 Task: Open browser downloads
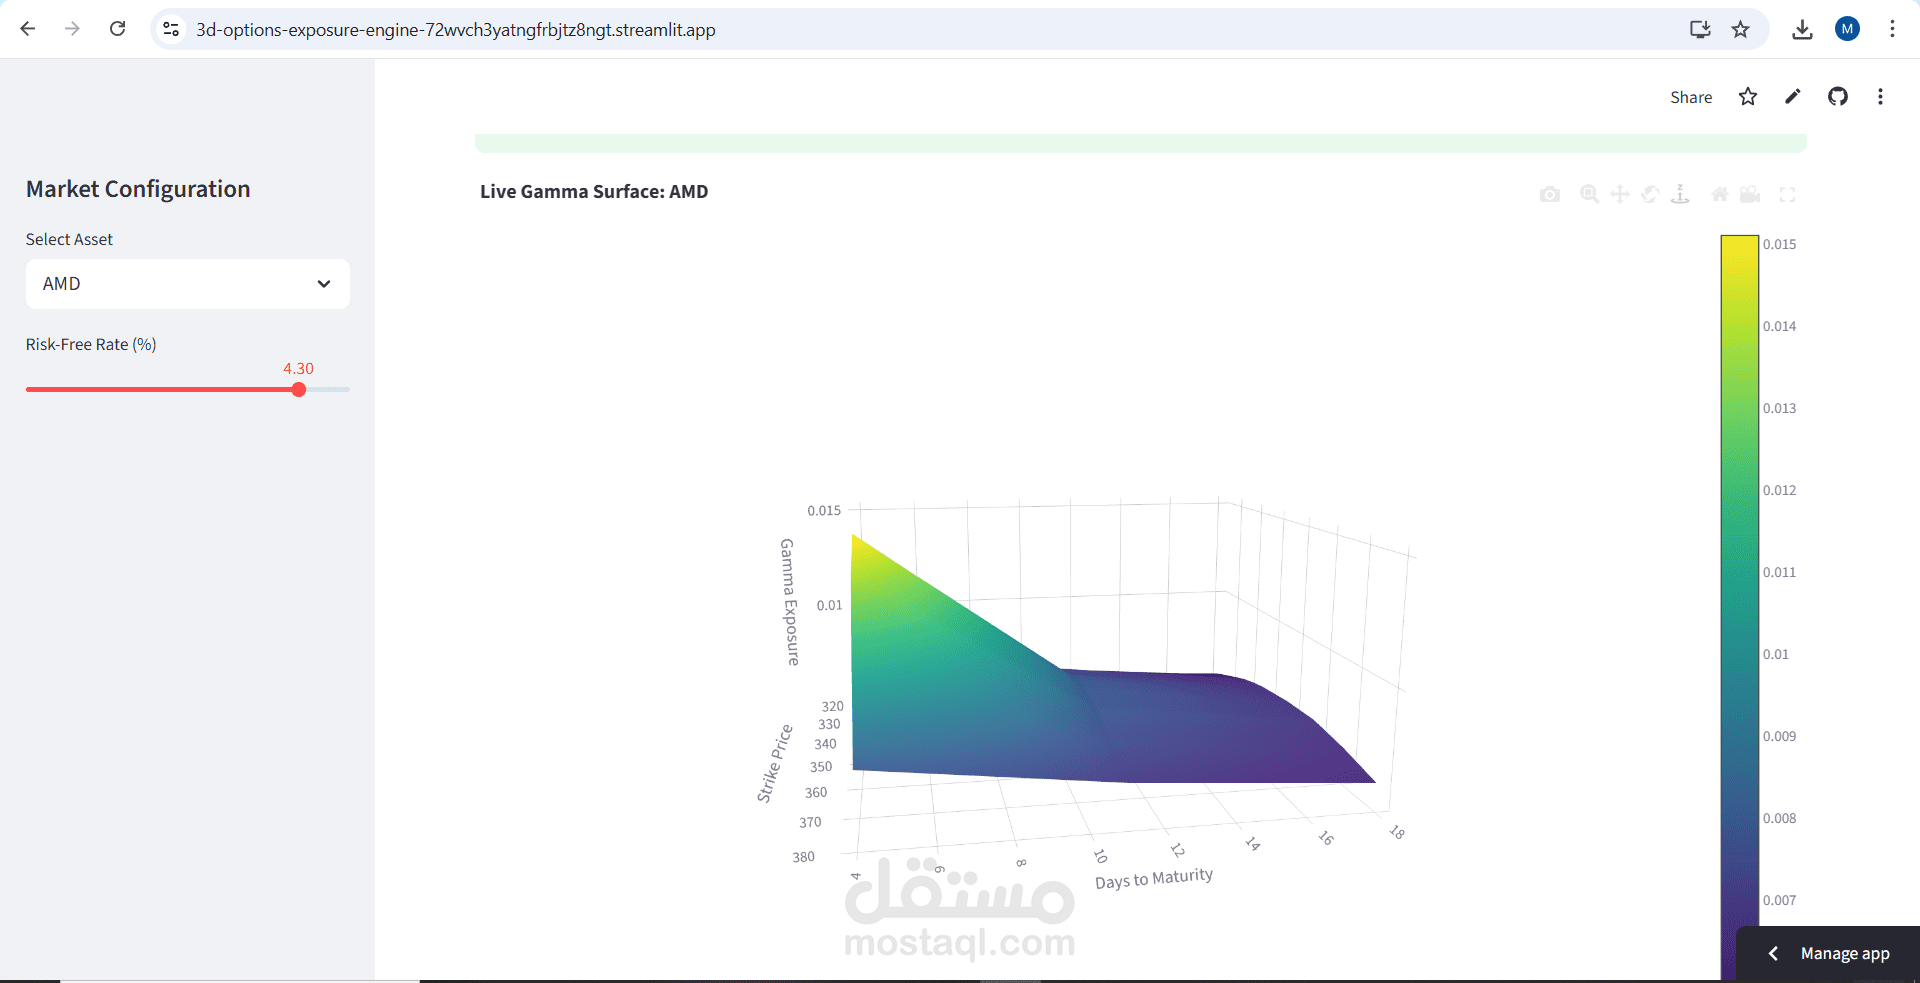pos(1802,29)
